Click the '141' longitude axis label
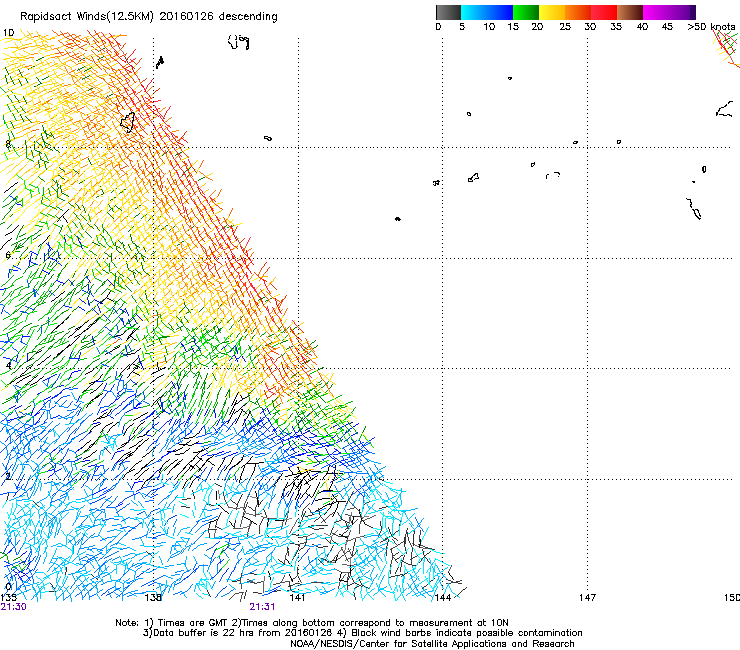This screenshot has height=650, width=740. click(298, 598)
